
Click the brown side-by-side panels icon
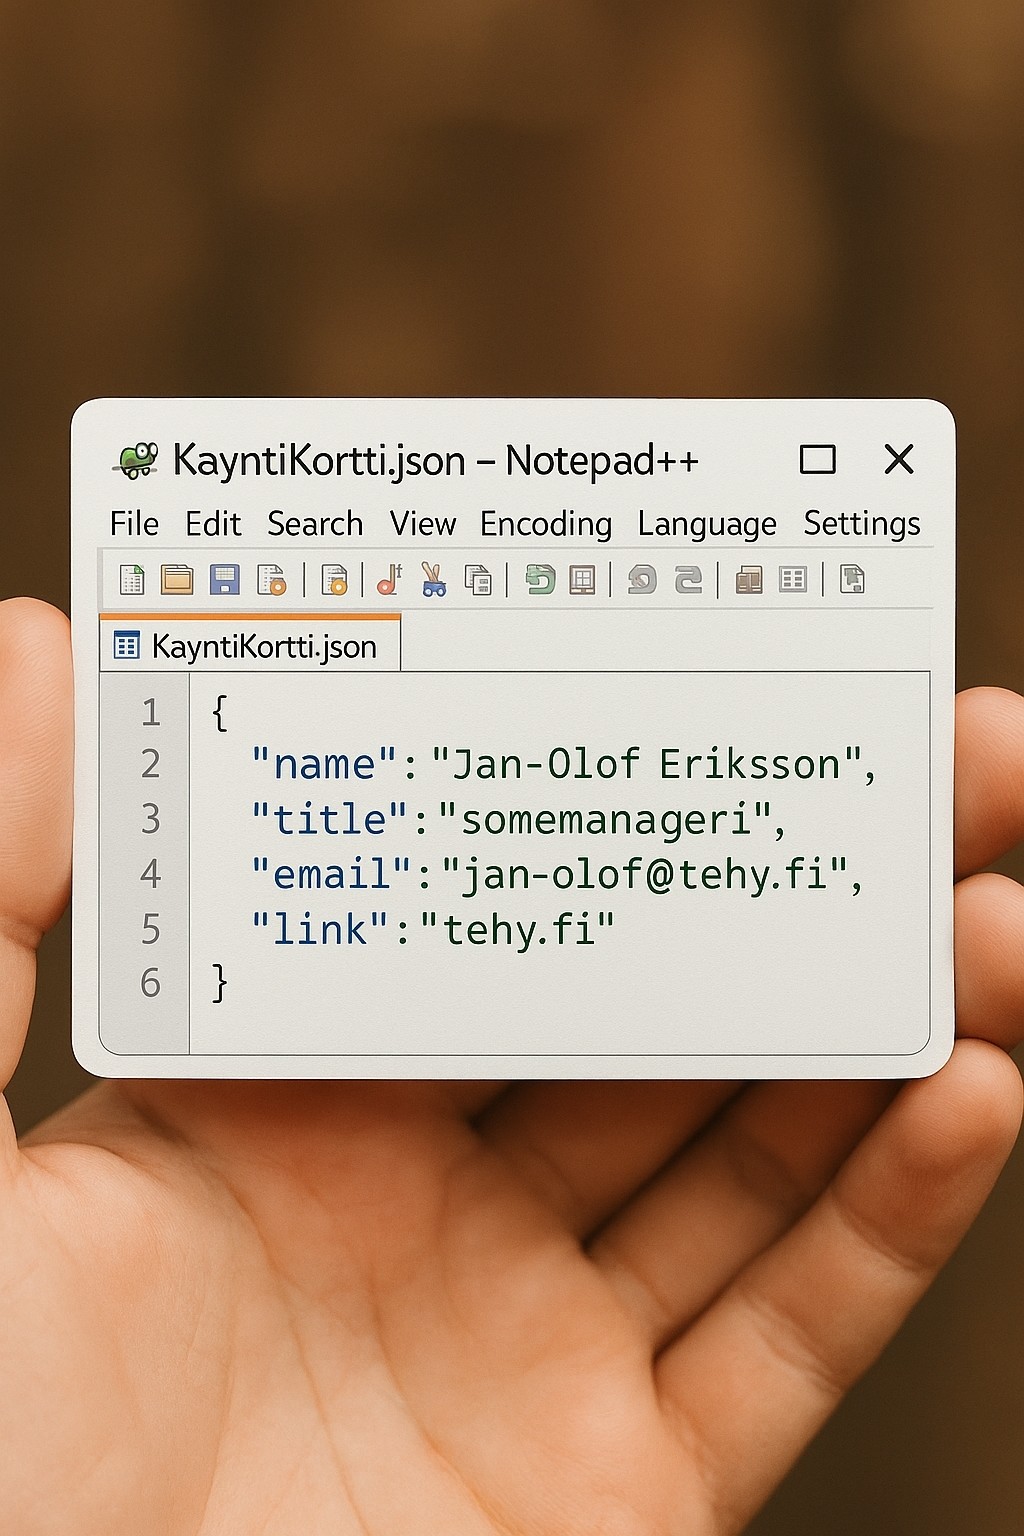[x=749, y=579]
